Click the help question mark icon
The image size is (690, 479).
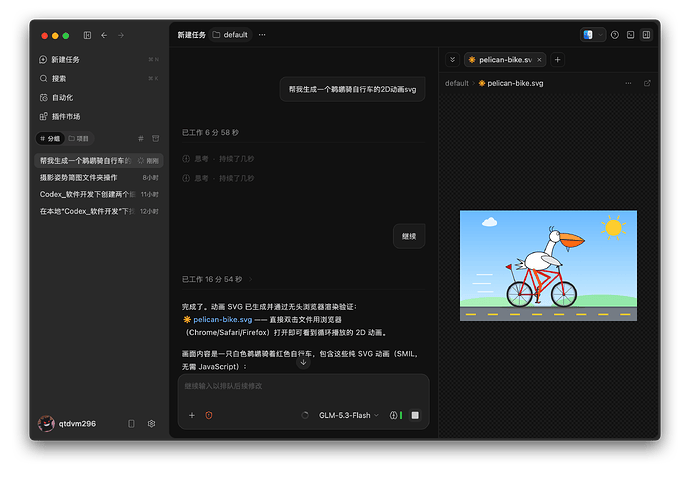615,35
